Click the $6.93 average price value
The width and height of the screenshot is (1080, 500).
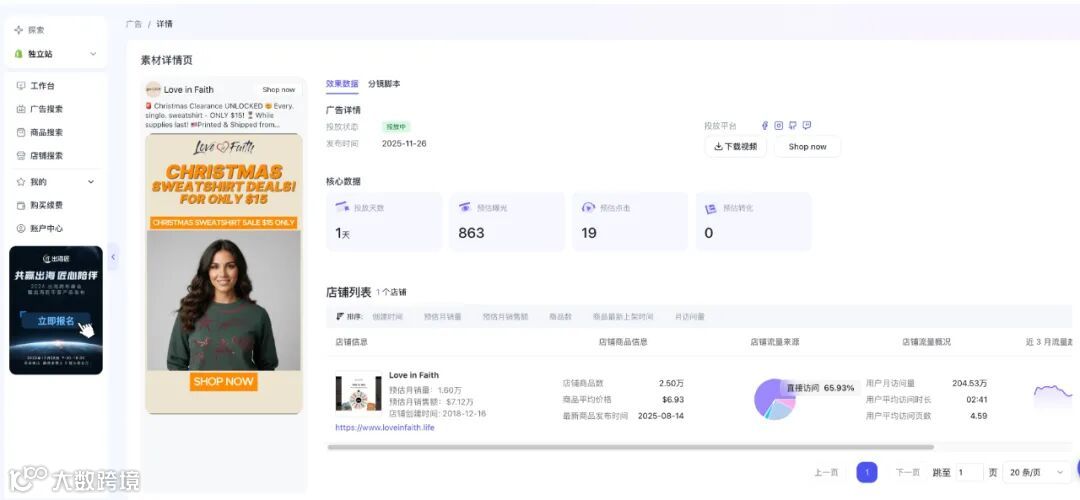[673, 399]
